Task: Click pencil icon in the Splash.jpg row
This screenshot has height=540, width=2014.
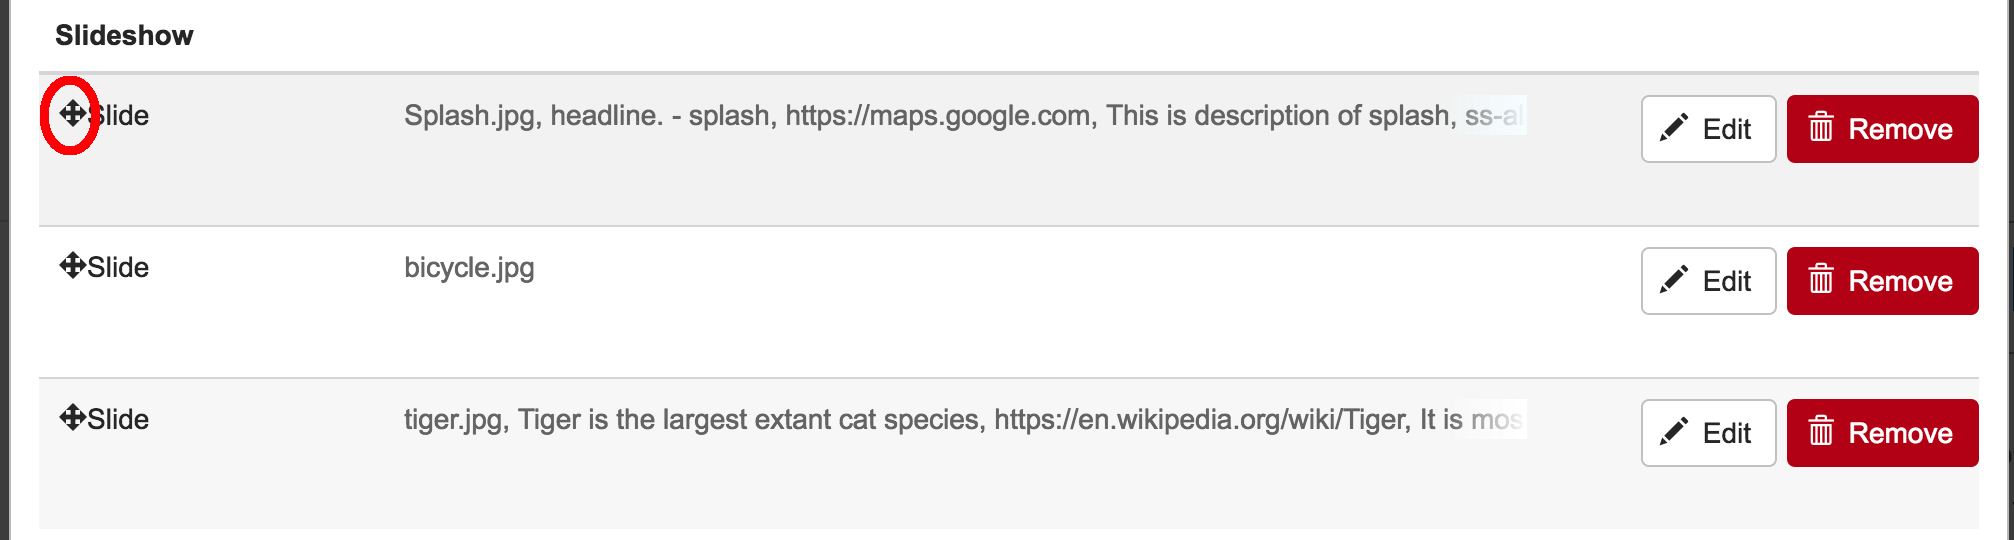Action: (1674, 128)
